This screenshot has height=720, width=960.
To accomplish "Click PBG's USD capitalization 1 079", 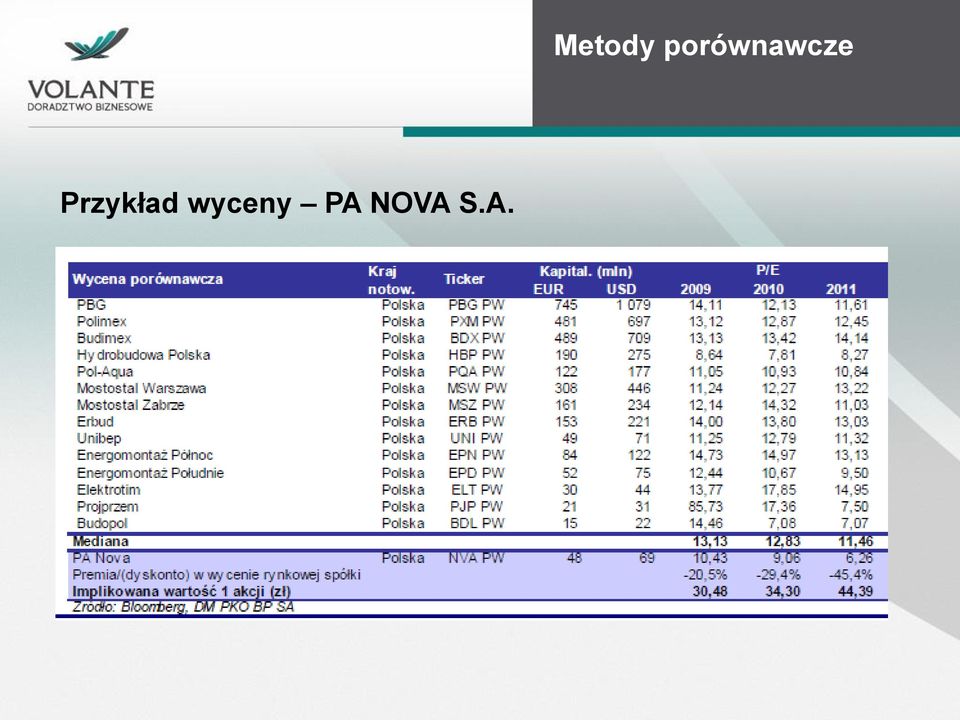I will click(633, 305).
